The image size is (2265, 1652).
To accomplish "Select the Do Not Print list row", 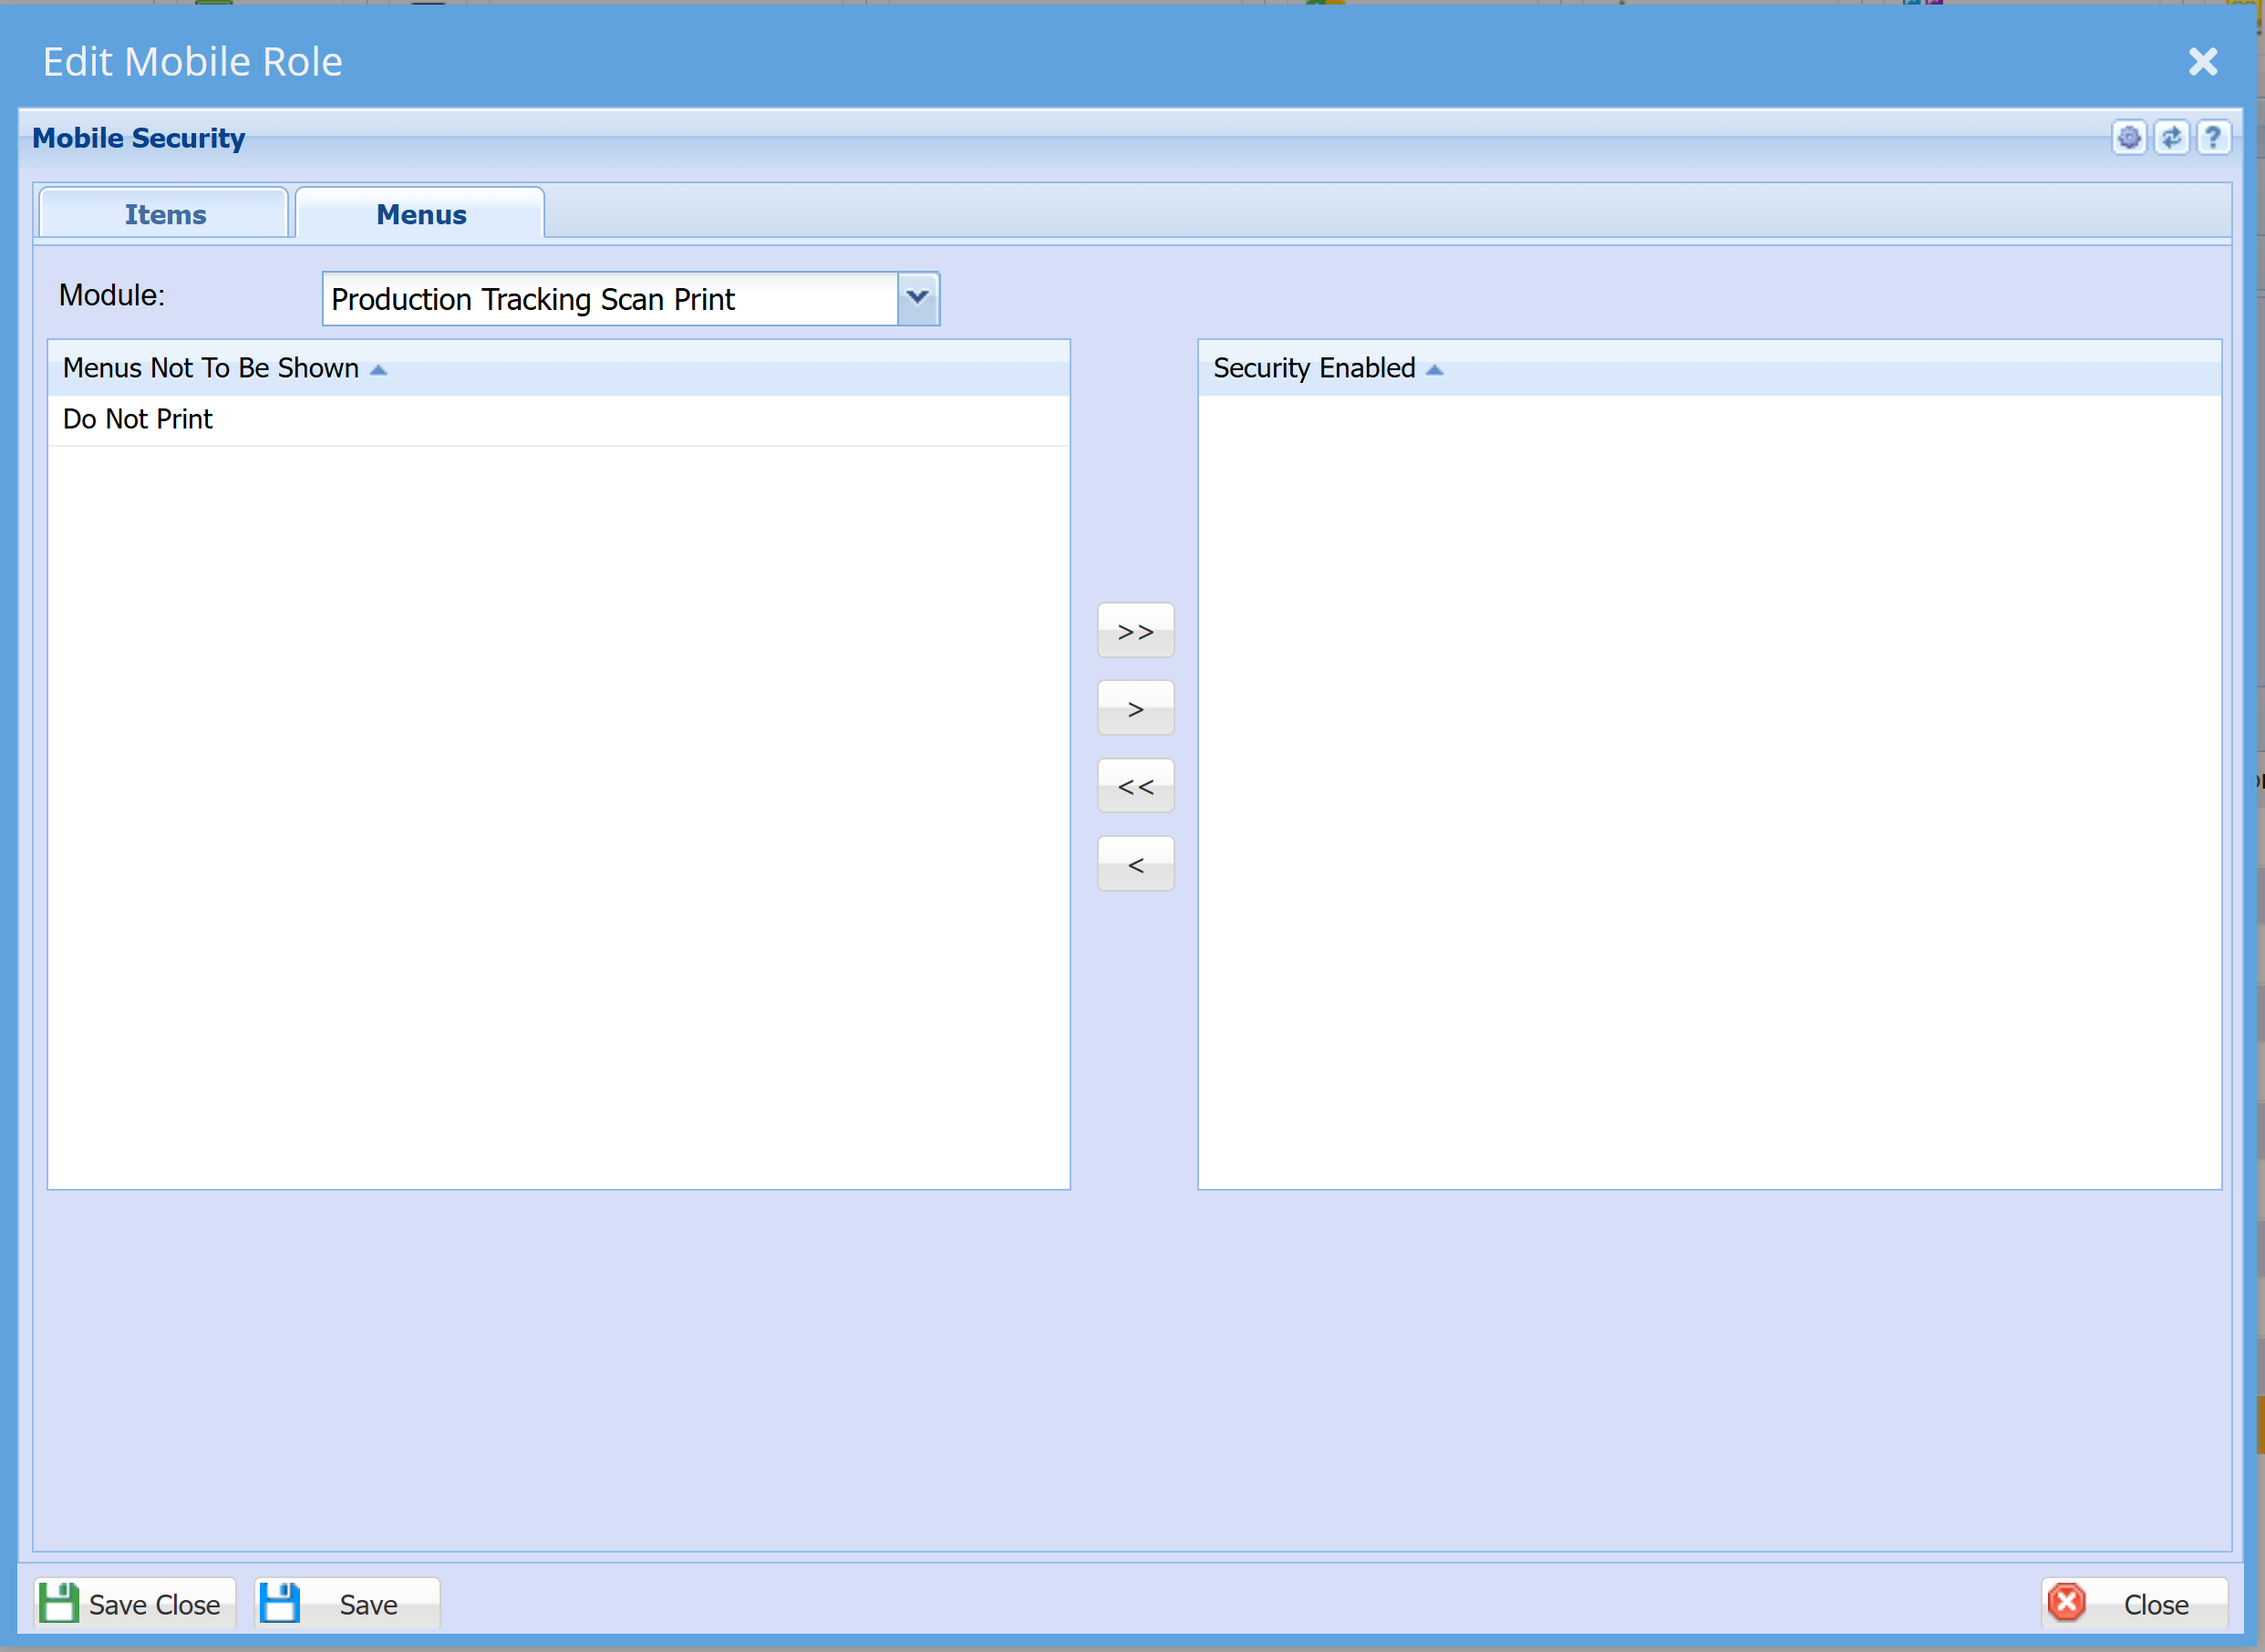I will [559, 420].
